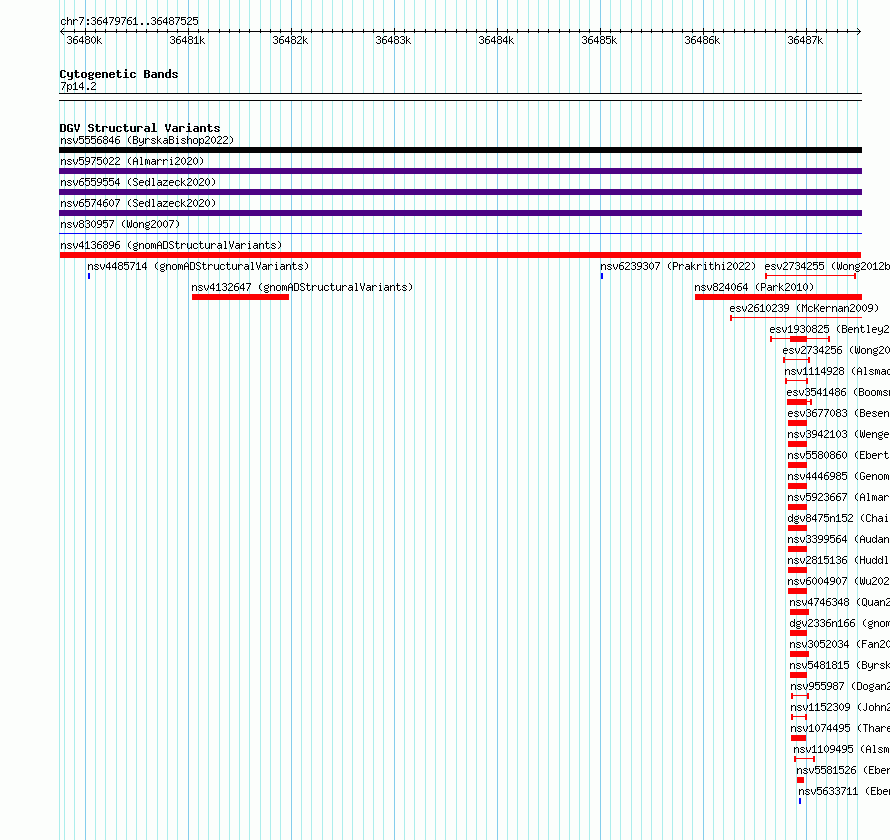Open nsv6574607 (Sedlazeck2020) variant label
890x840 pixels.
pyautogui.click(x=138, y=203)
